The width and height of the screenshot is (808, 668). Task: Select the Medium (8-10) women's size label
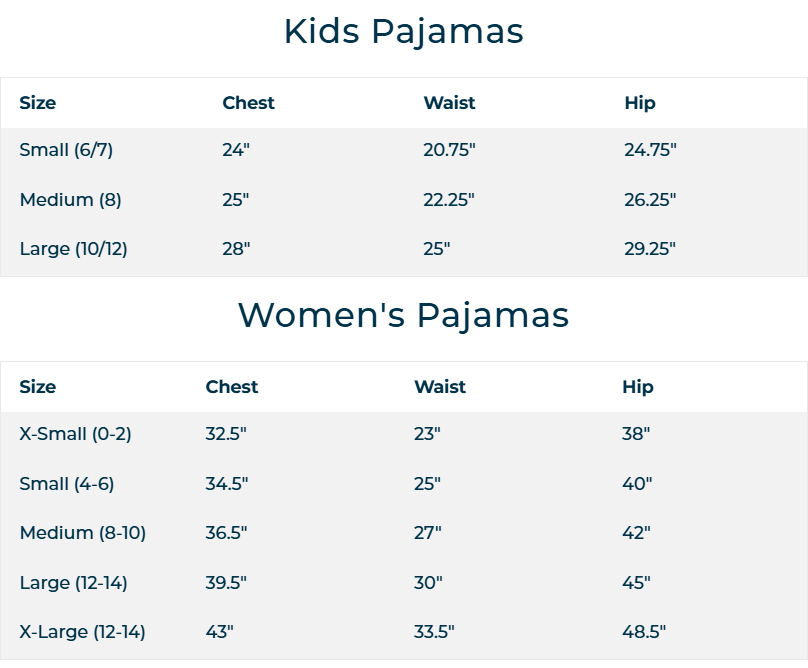coord(83,533)
